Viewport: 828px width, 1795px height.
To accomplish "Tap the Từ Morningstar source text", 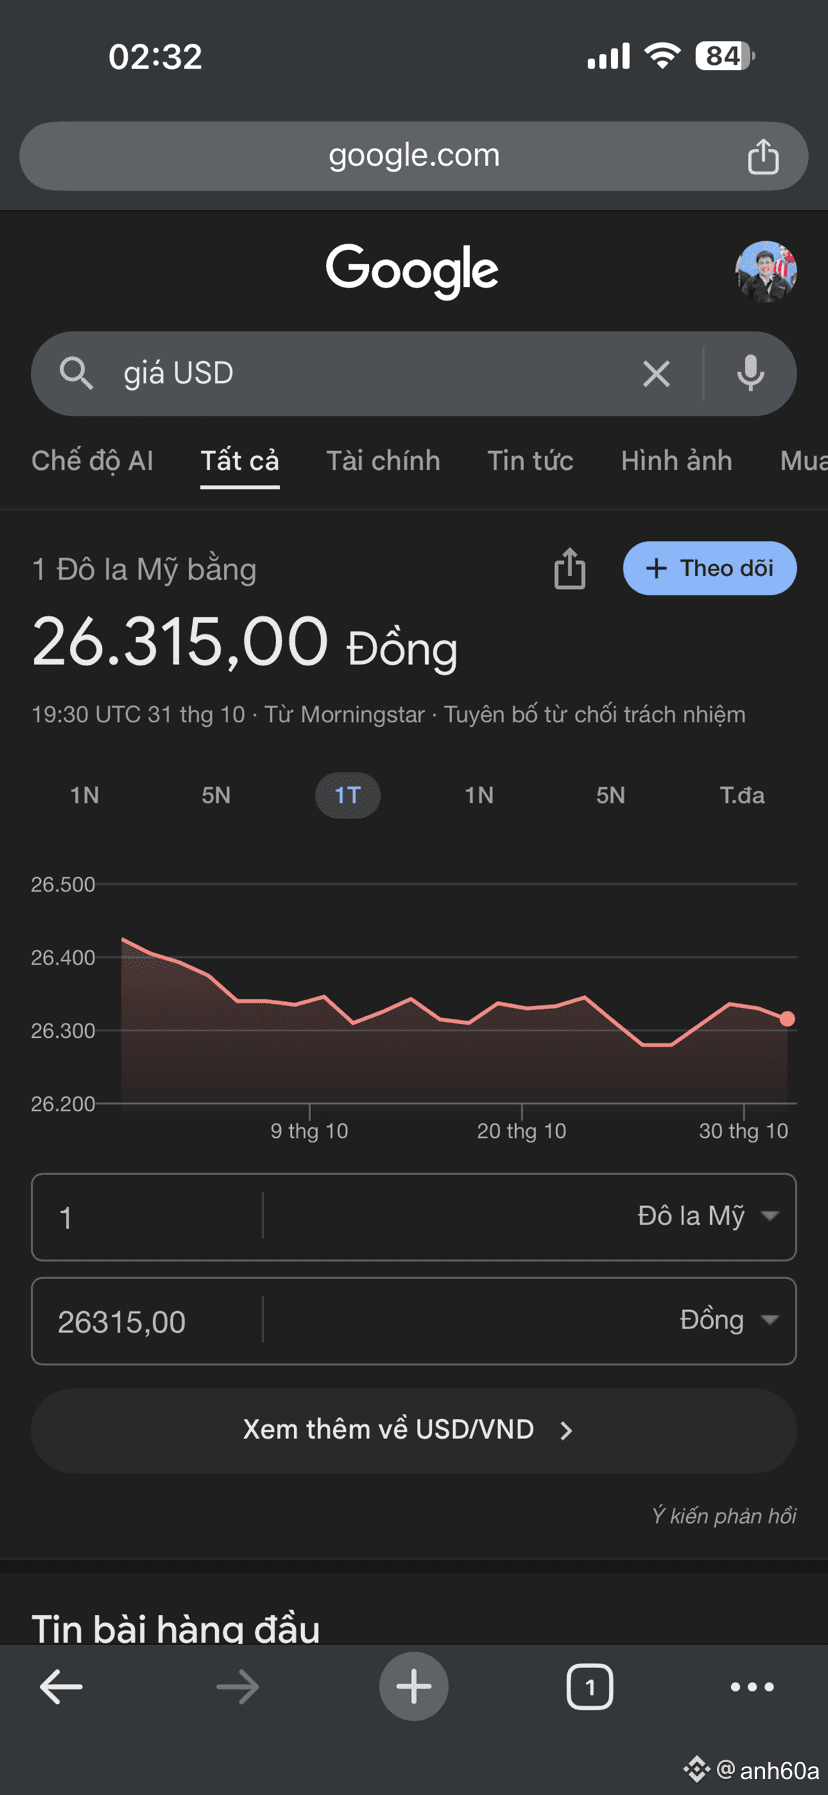I will [345, 714].
